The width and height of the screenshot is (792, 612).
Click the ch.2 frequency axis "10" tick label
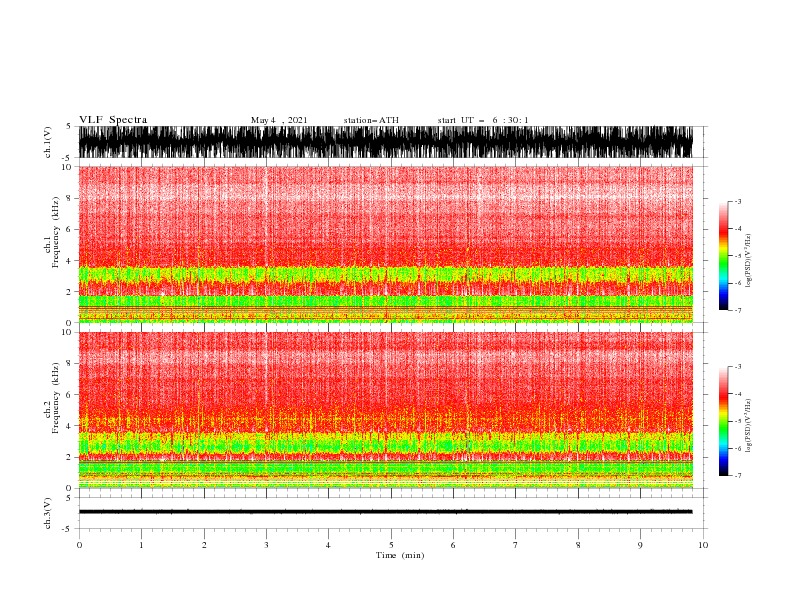(x=67, y=332)
